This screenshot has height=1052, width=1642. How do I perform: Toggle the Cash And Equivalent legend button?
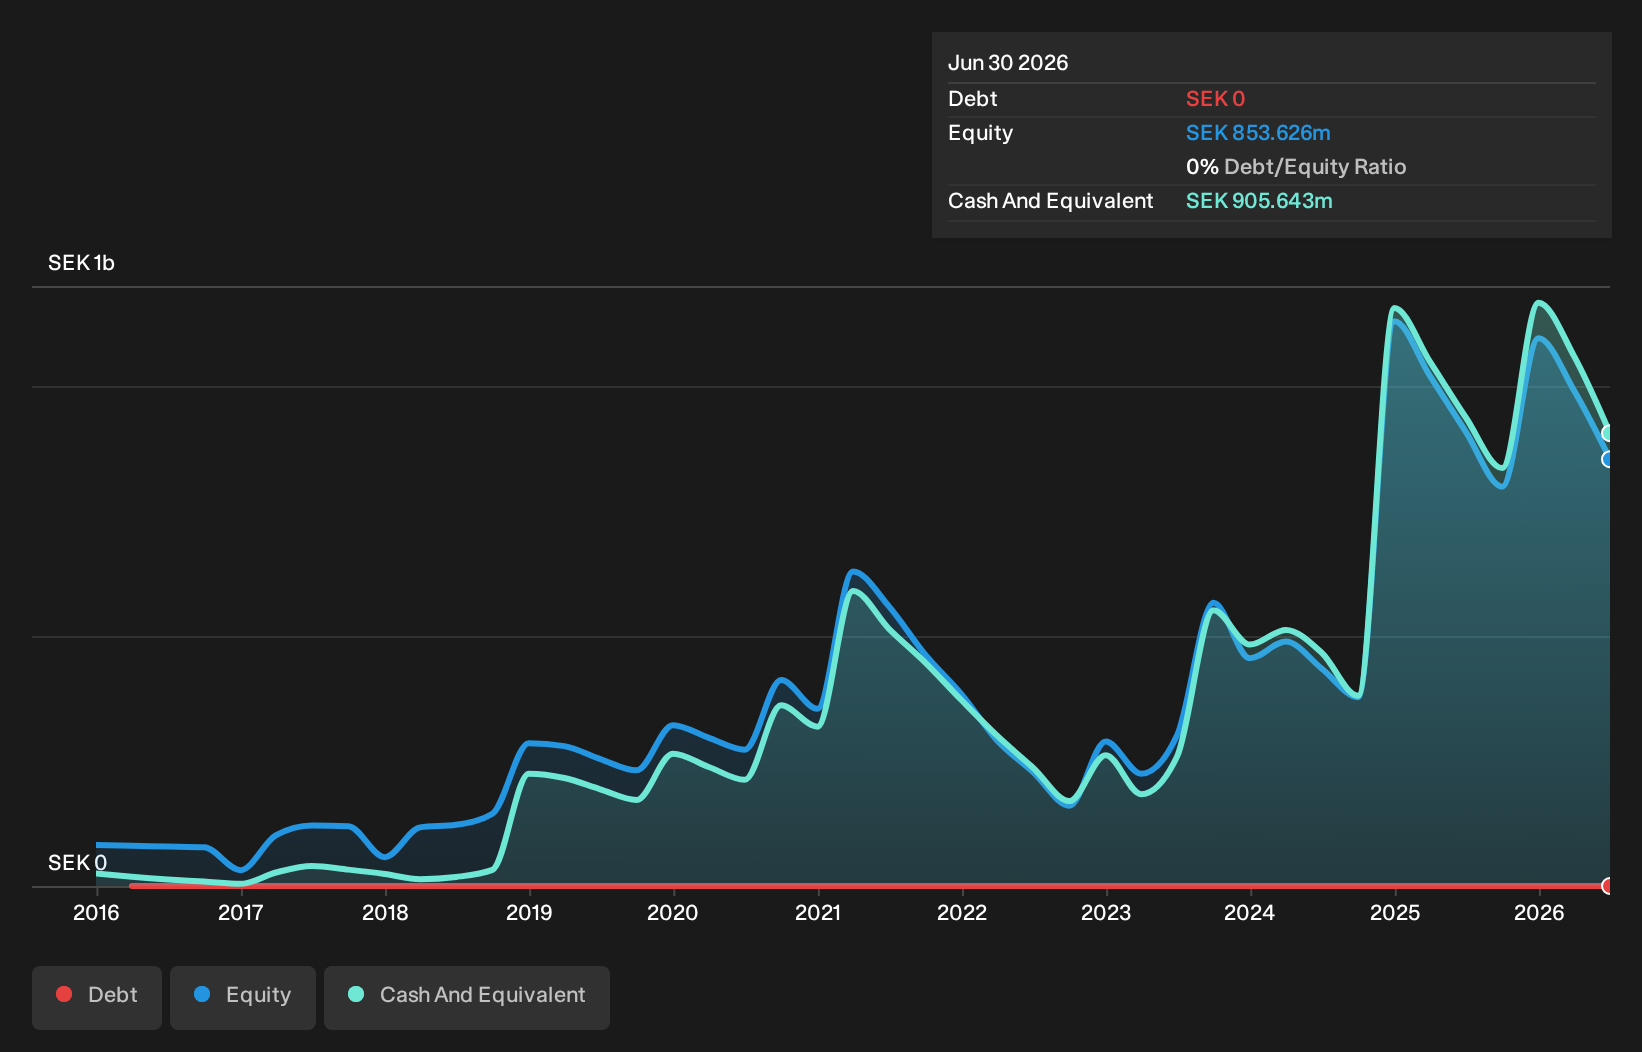tap(467, 997)
